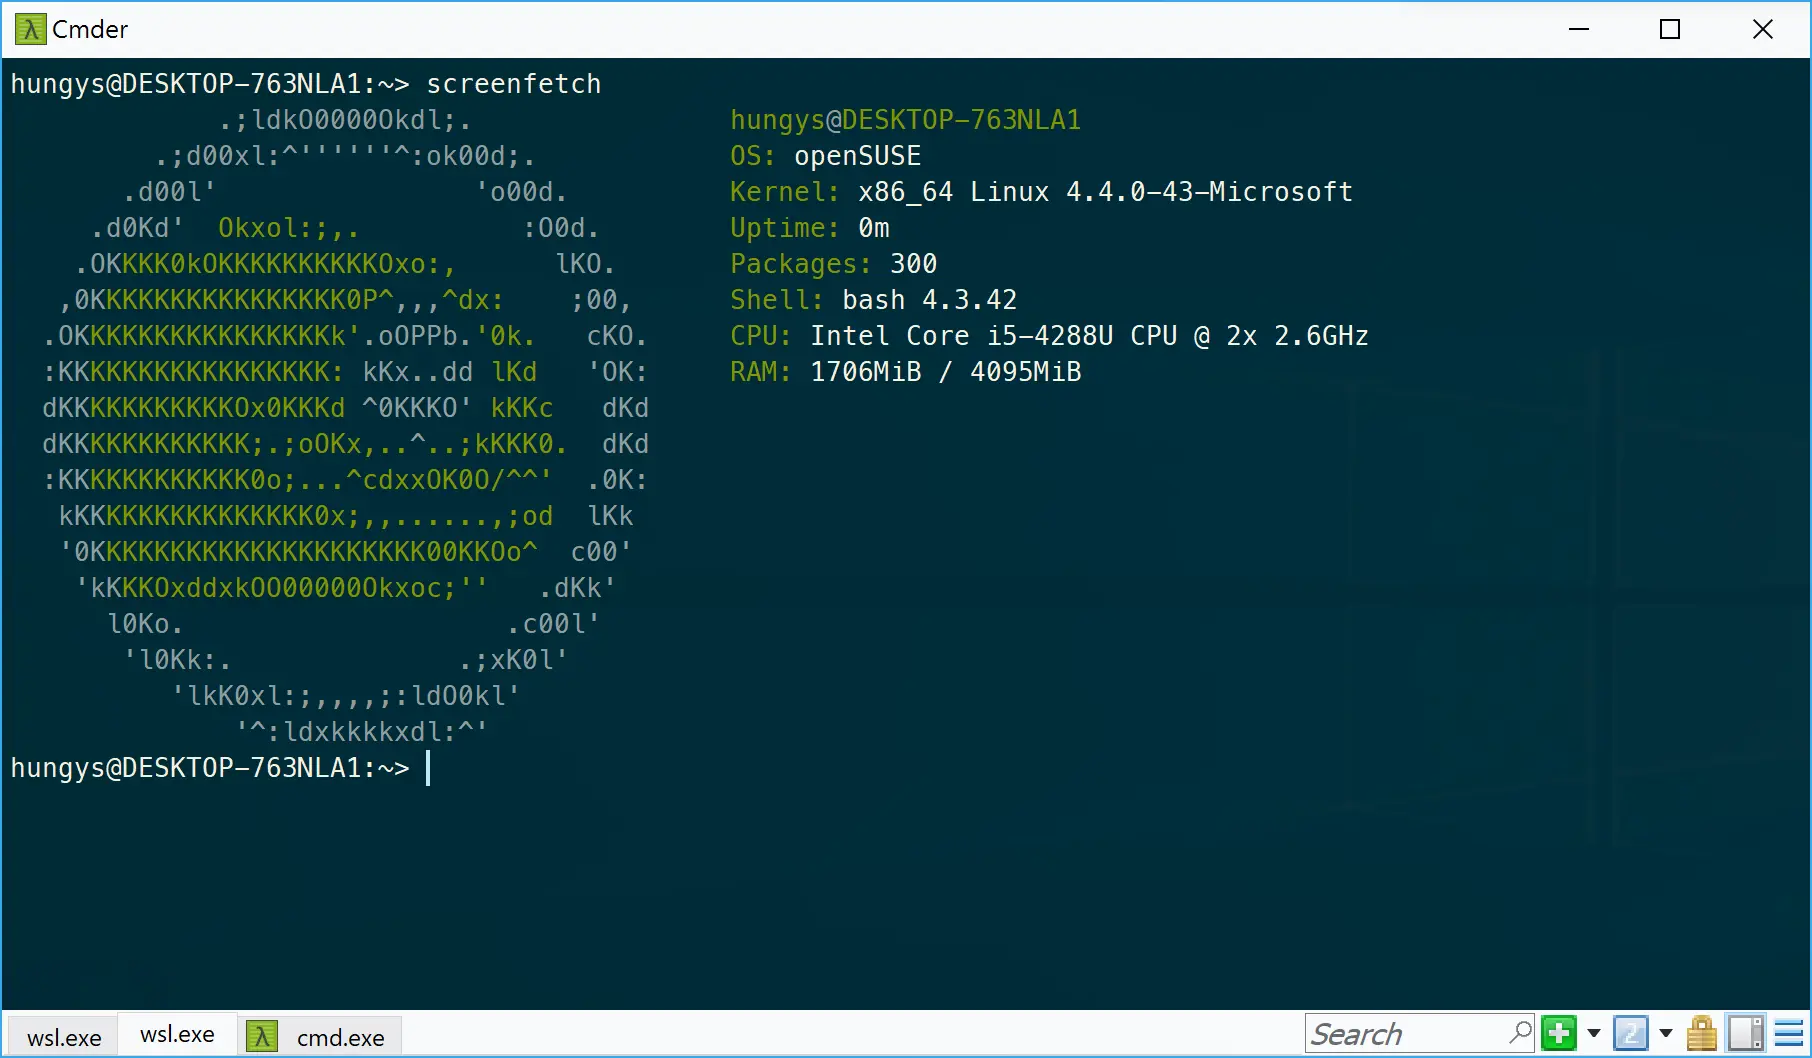Click the blue active console number 2 icon
This screenshot has height=1058, width=1812.
click(x=1631, y=1033)
